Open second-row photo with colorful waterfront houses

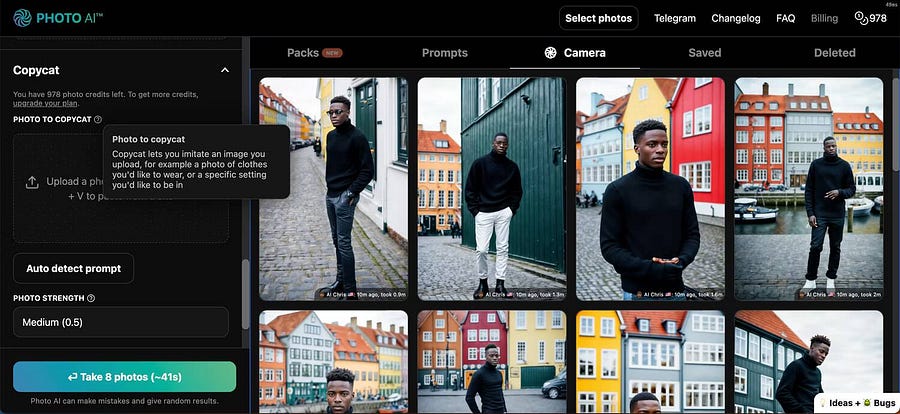point(333,362)
